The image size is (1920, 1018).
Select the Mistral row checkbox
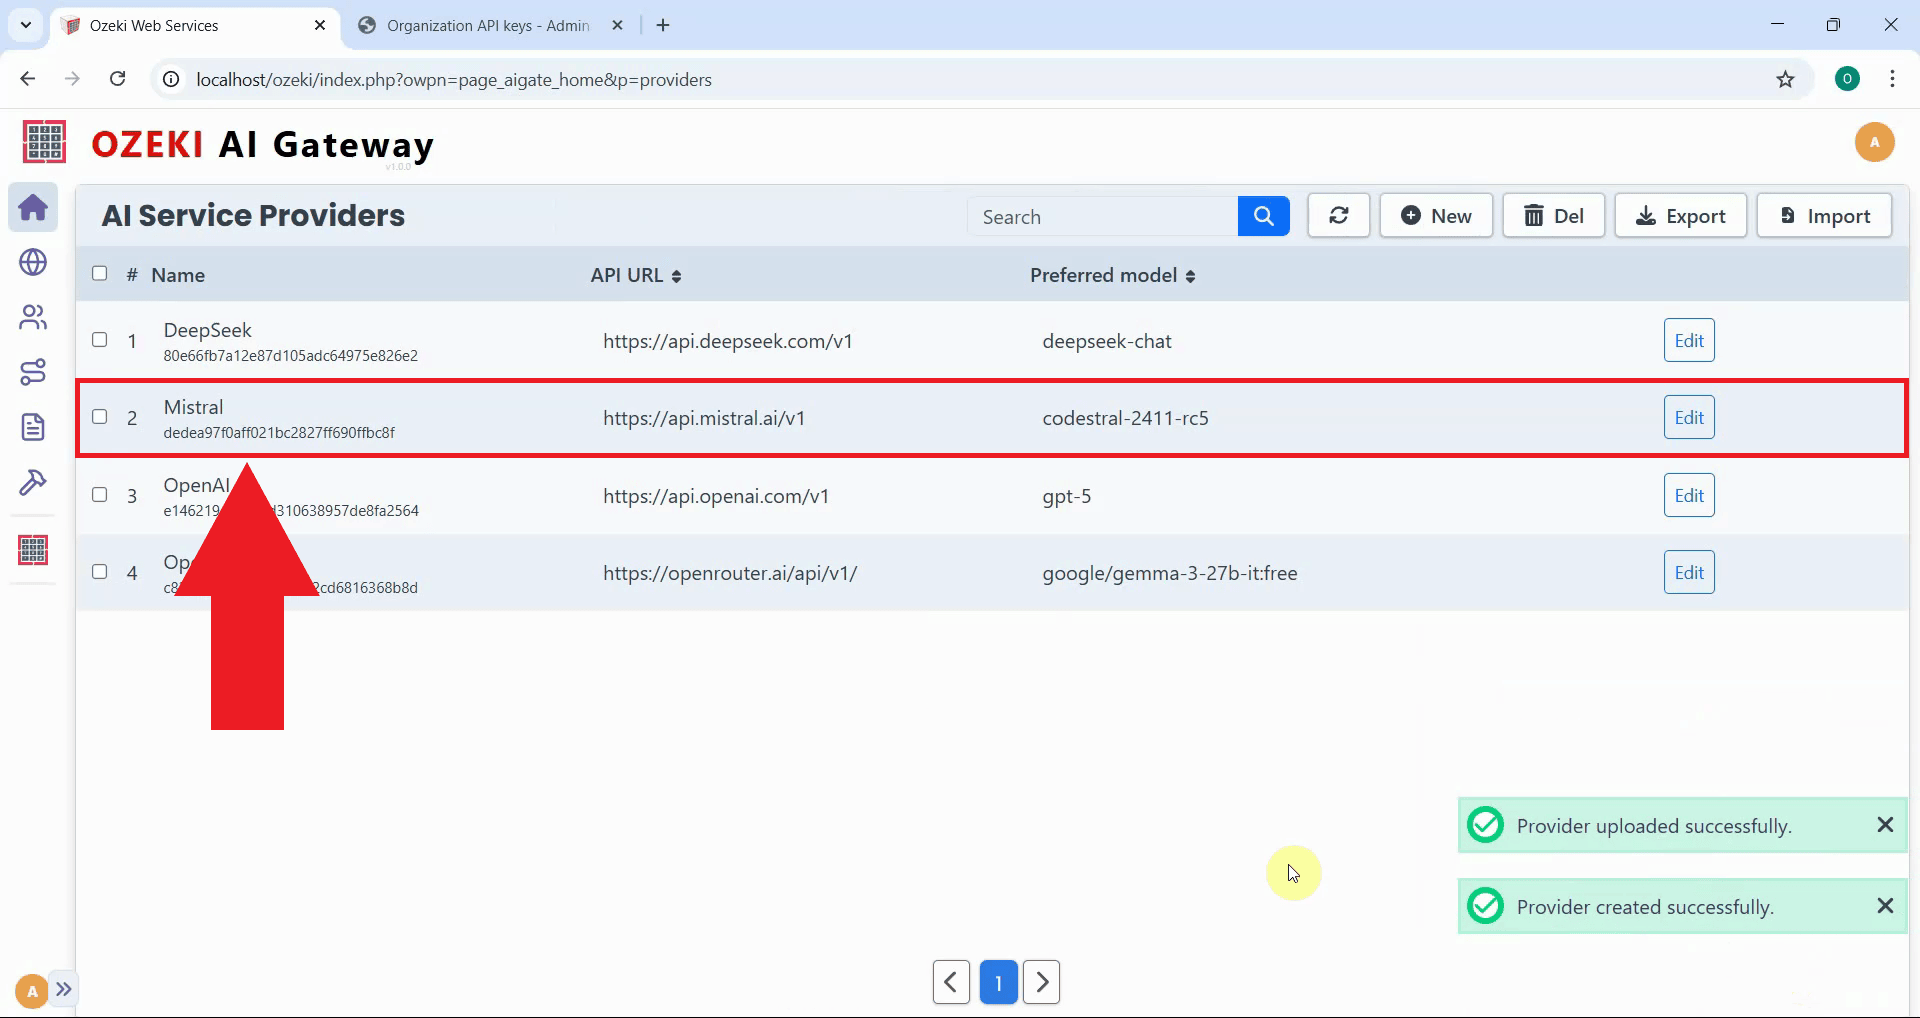coord(100,417)
